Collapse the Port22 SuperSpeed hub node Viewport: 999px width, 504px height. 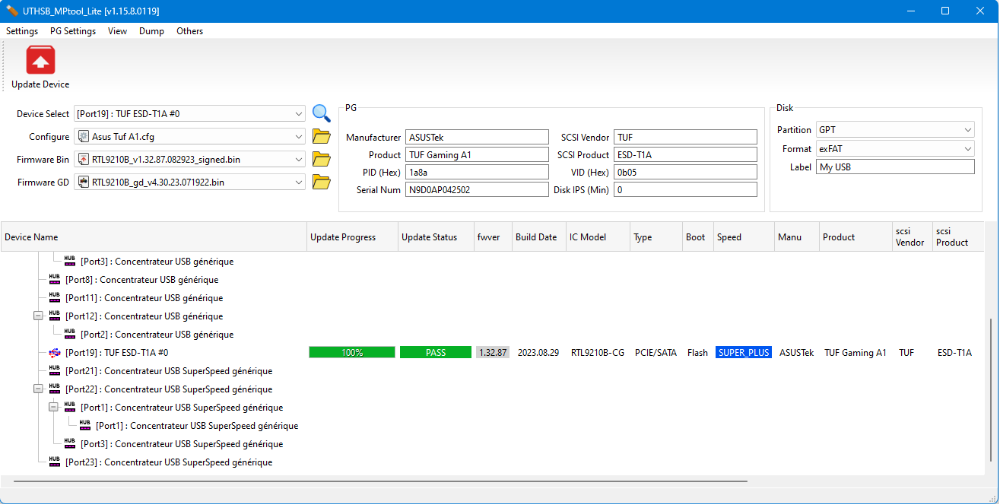coord(39,389)
